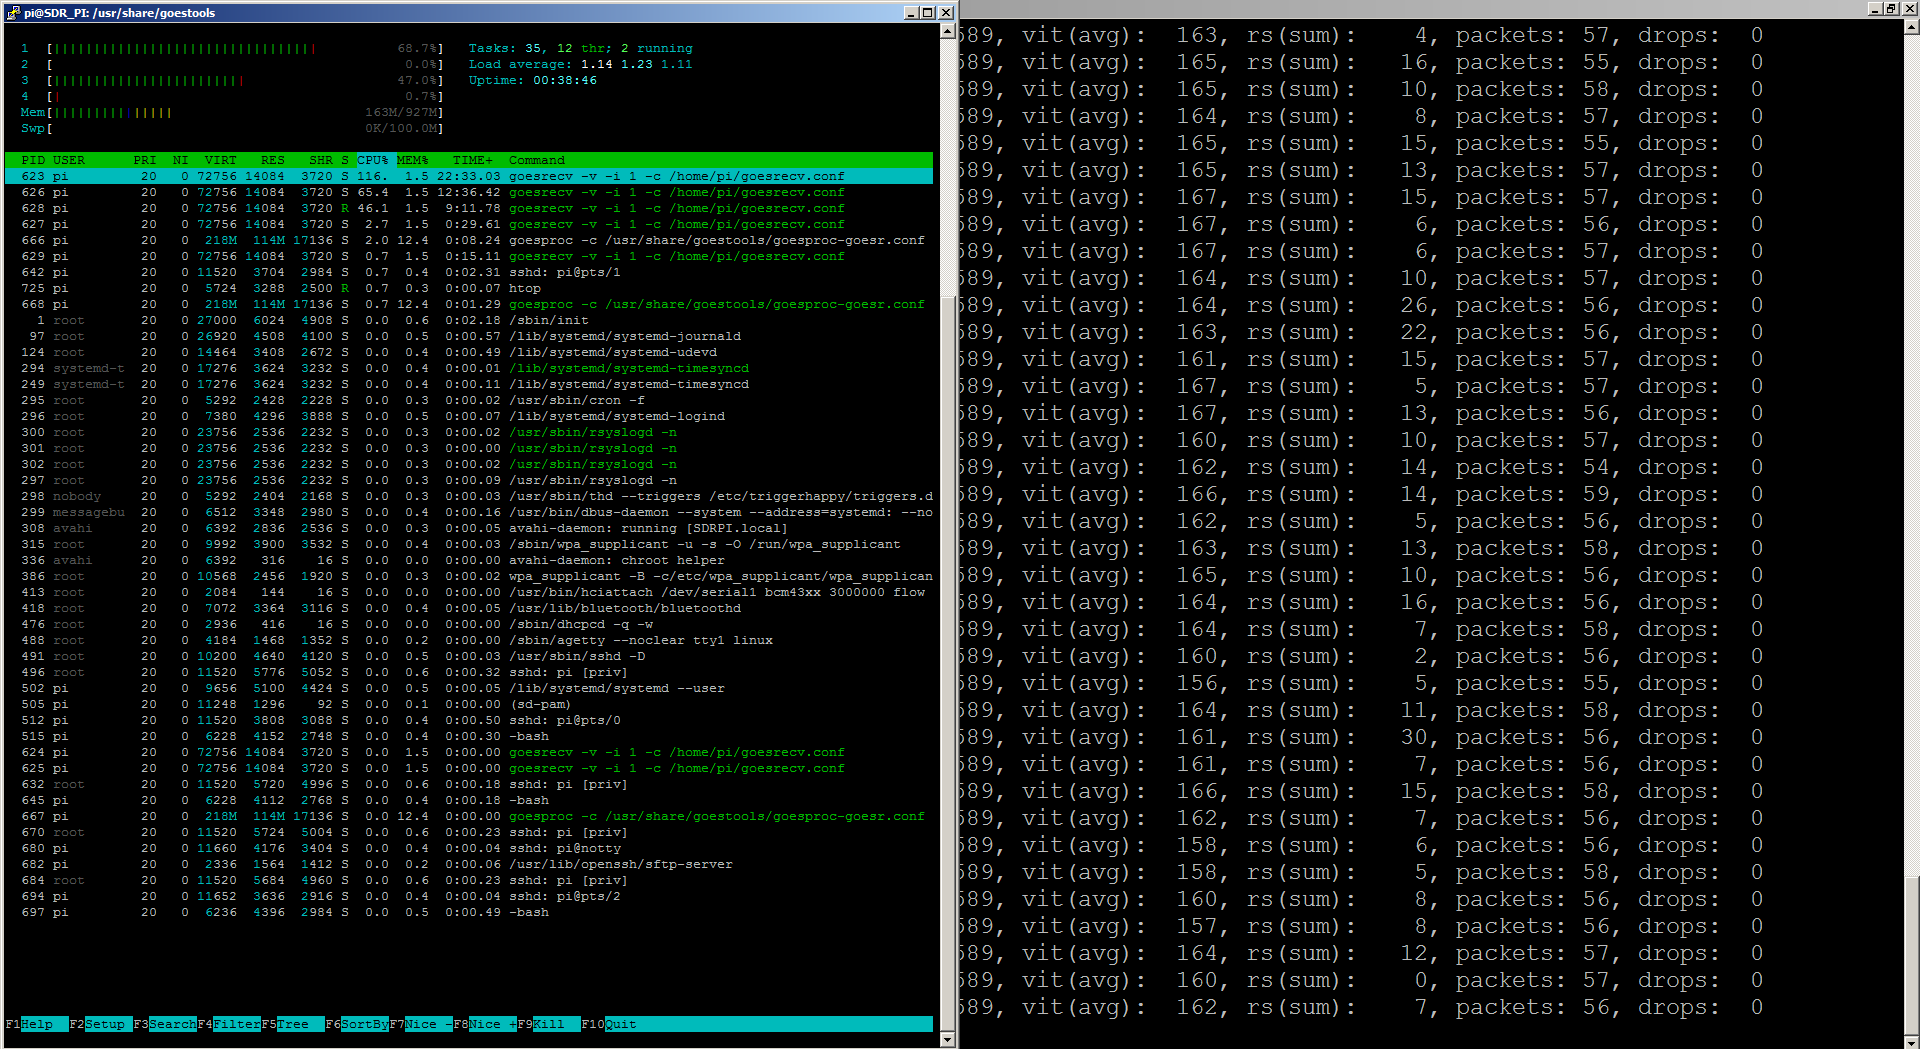The width and height of the screenshot is (1920, 1049).
Task: Select dbus-daemon process row PID 299
Action: click(469, 512)
